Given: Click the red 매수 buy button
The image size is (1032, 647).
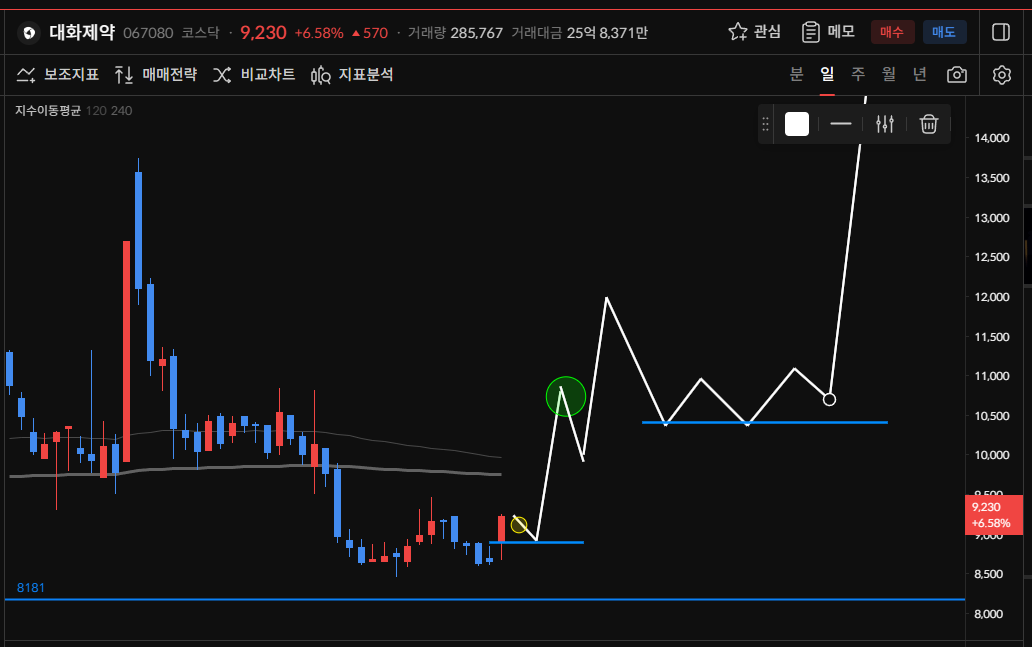Looking at the screenshot, I should point(892,32).
